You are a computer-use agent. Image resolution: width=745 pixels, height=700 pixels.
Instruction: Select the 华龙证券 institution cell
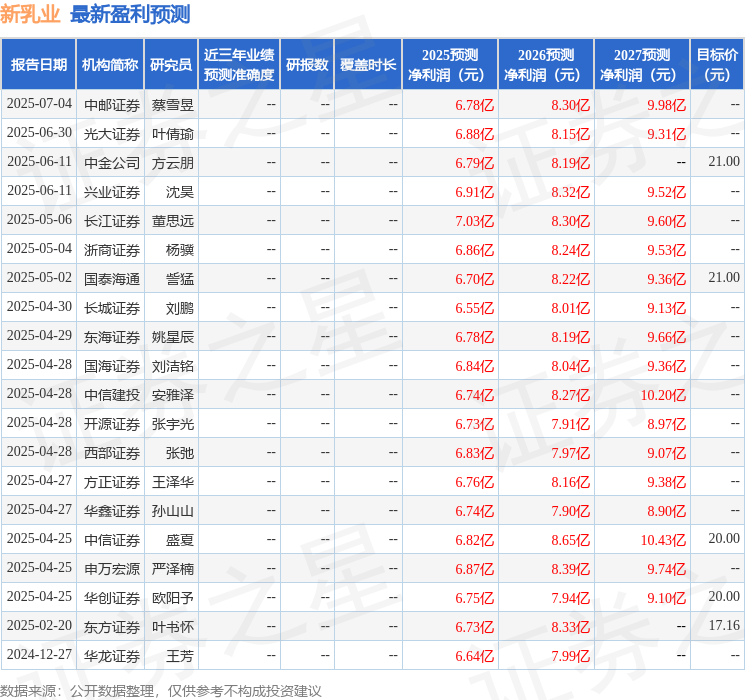click(x=112, y=656)
